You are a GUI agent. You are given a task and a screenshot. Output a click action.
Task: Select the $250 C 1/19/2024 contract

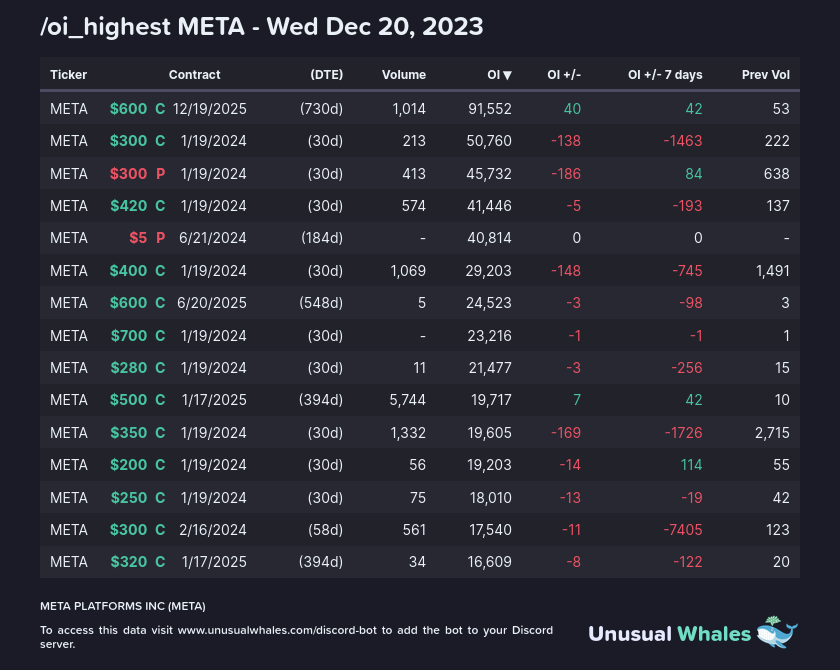pos(178,498)
